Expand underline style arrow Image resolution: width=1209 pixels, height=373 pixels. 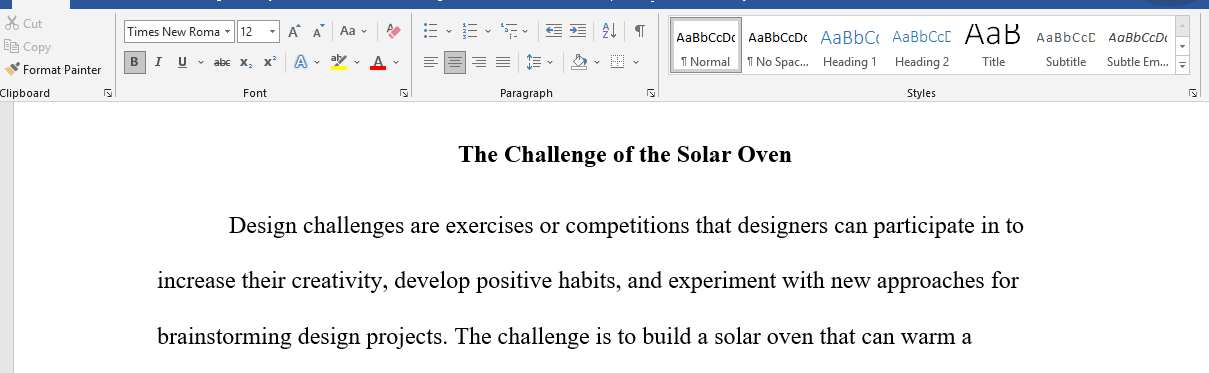coord(201,62)
